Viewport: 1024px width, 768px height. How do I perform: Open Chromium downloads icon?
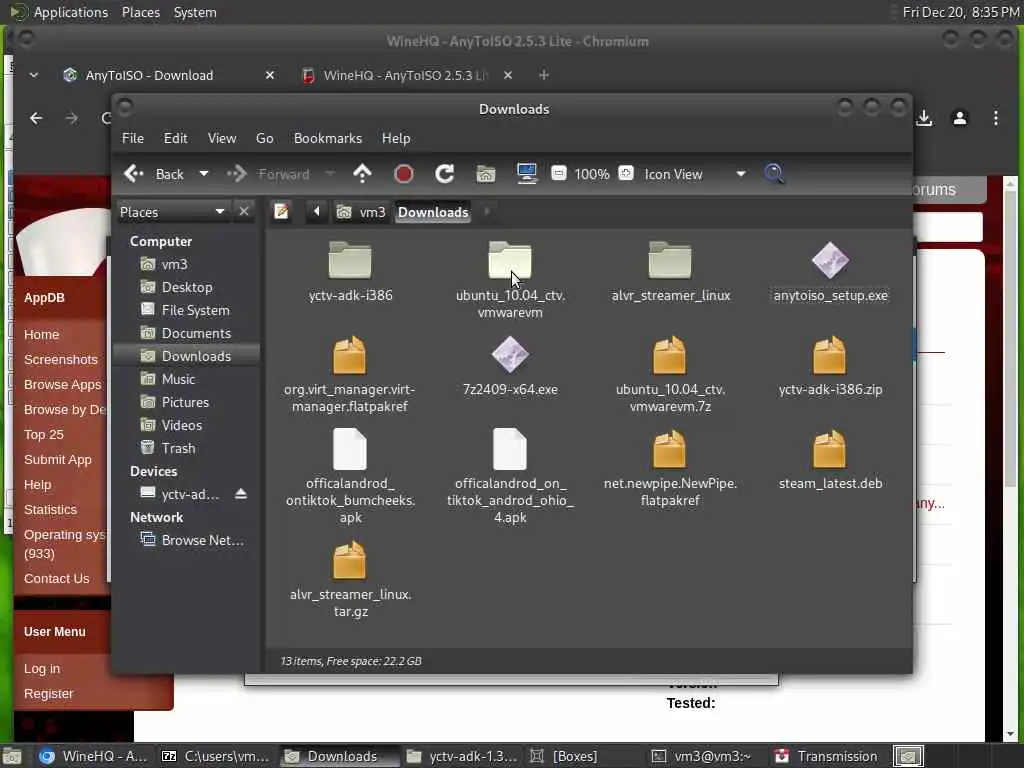click(924, 118)
